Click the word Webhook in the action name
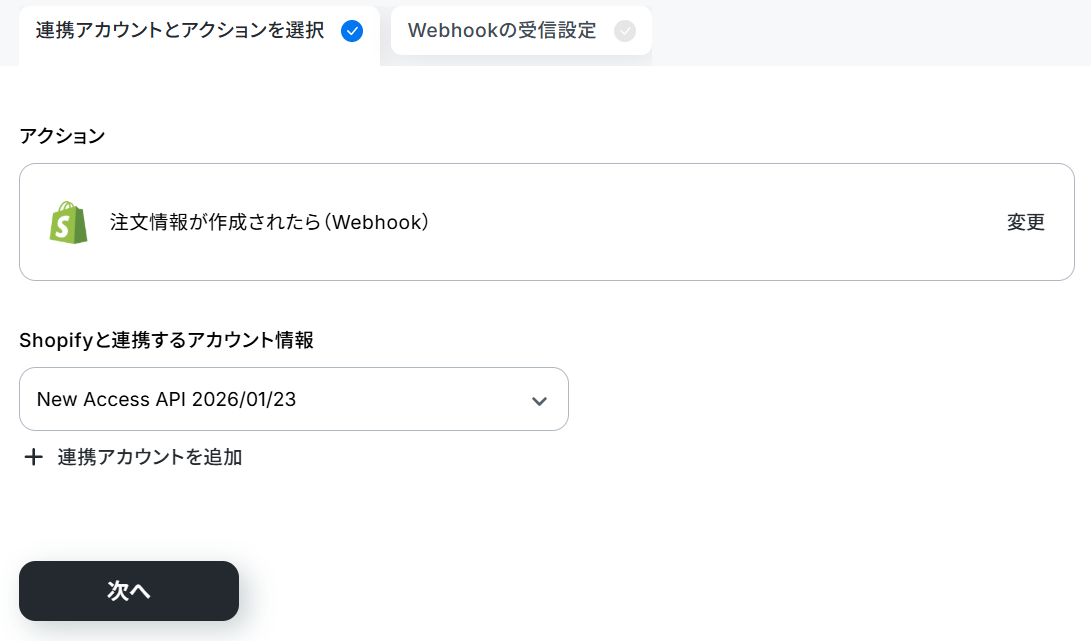 coord(378,222)
